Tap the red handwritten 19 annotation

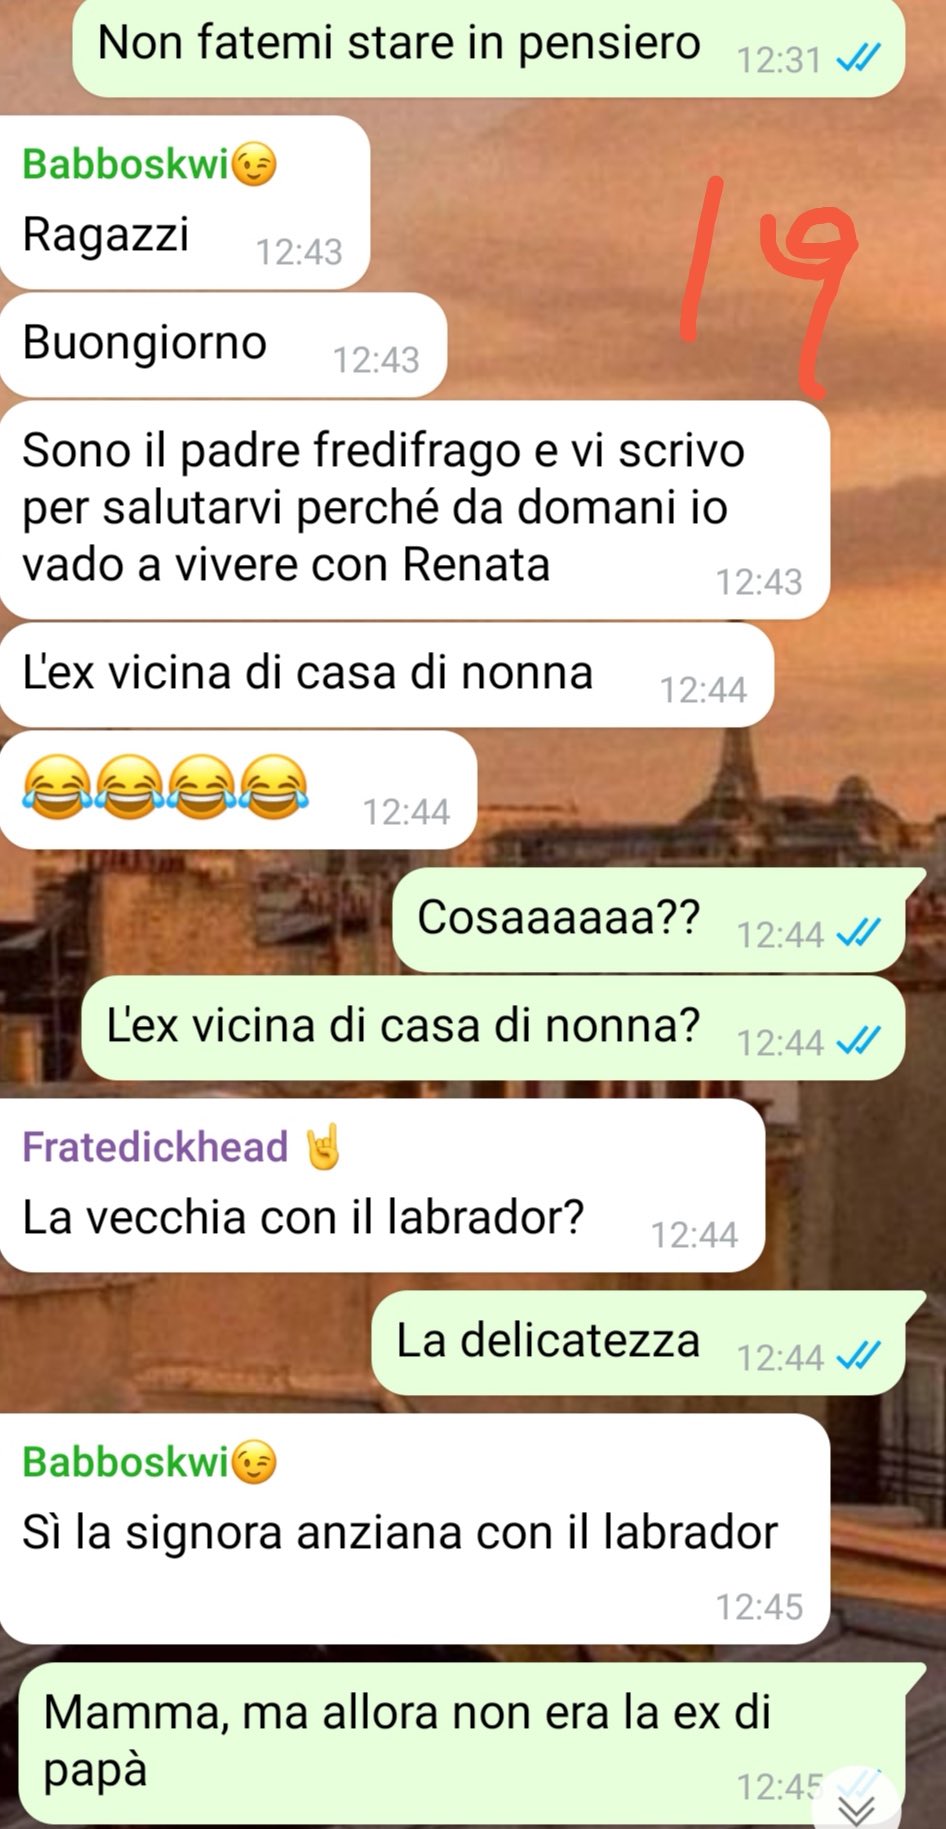click(x=768, y=287)
